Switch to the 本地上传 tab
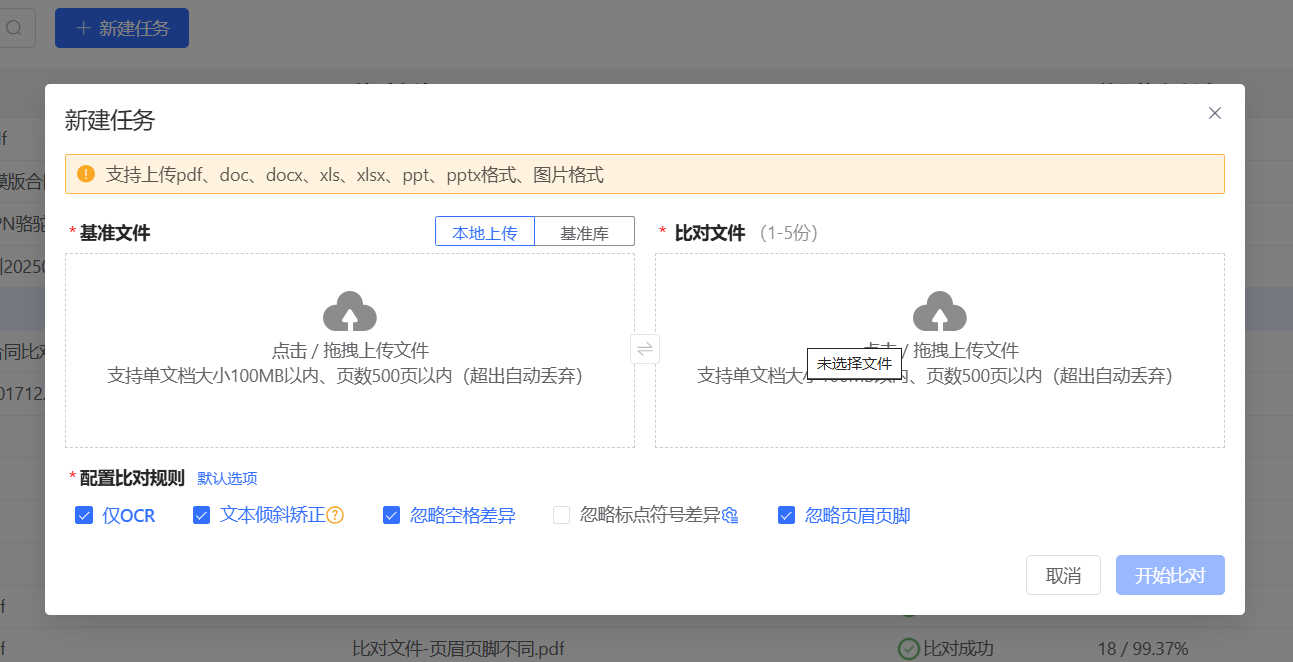 (x=485, y=232)
